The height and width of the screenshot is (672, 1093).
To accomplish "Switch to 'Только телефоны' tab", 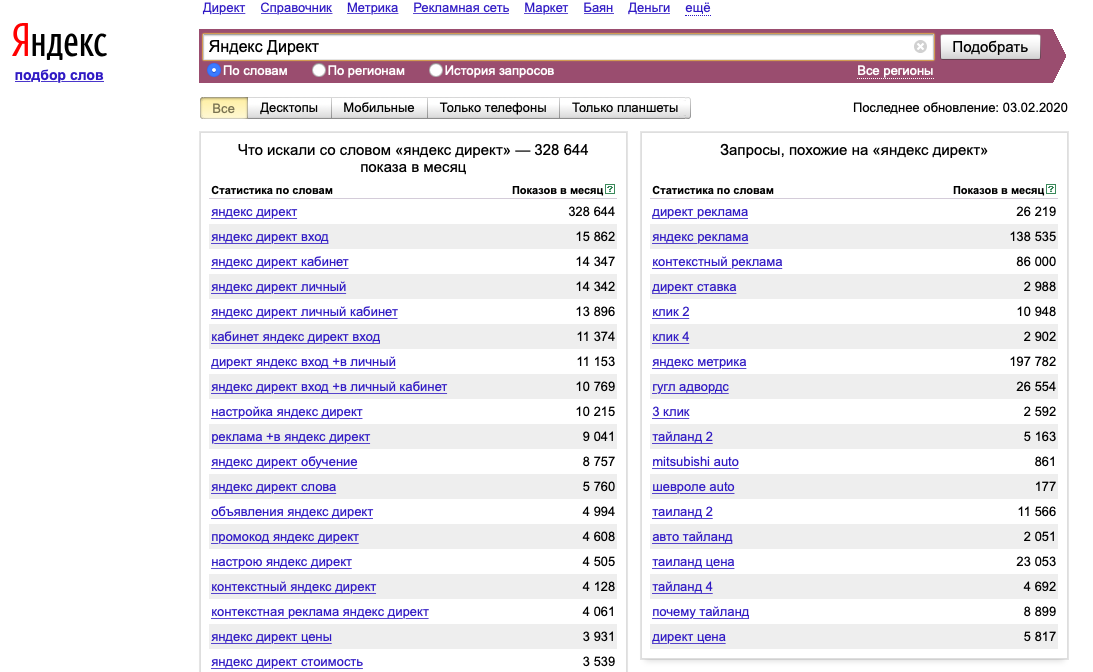I will 493,108.
